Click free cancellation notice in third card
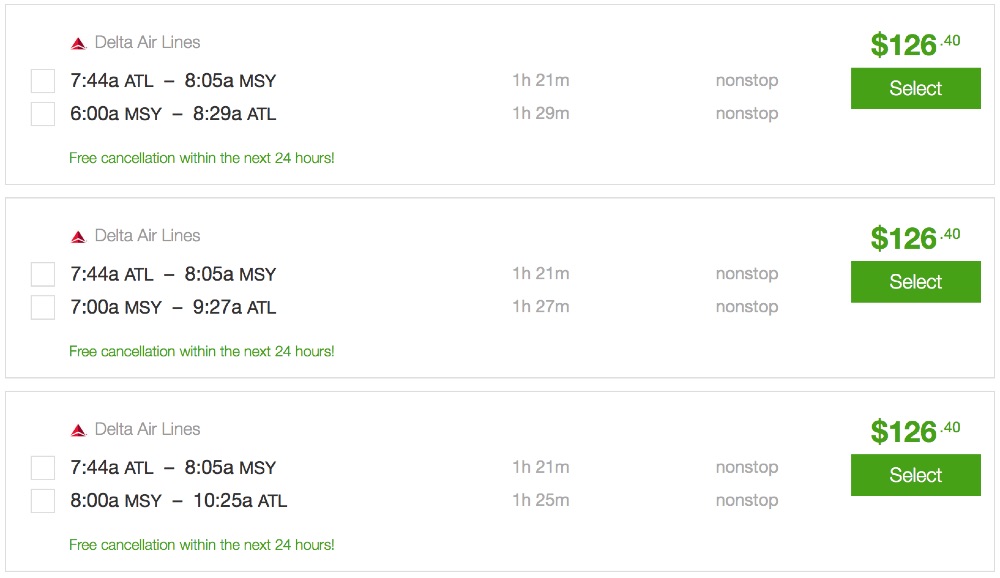 [x=202, y=545]
